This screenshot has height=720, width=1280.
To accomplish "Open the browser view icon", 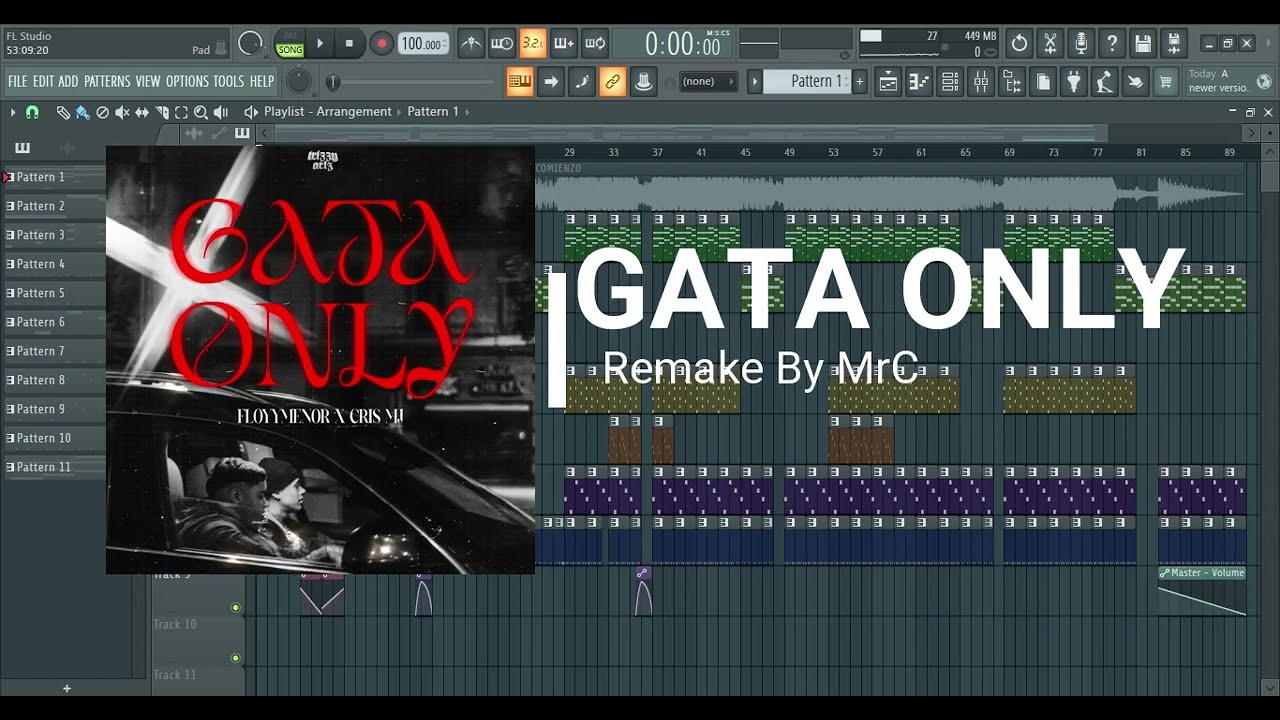I will tap(1012, 82).
